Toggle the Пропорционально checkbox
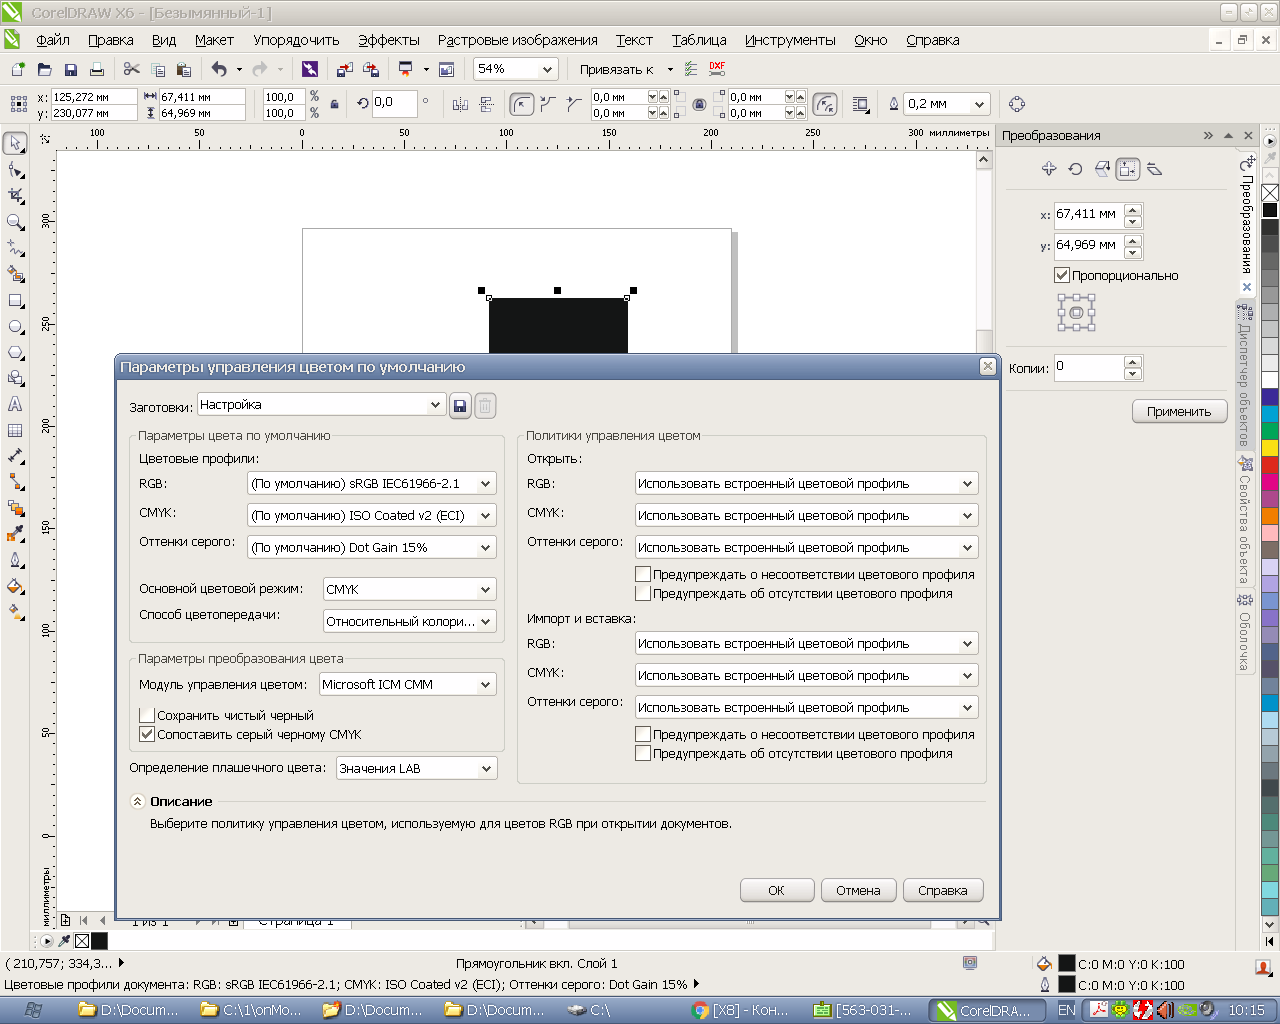The width and height of the screenshot is (1280, 1024). click(1062, 275)
